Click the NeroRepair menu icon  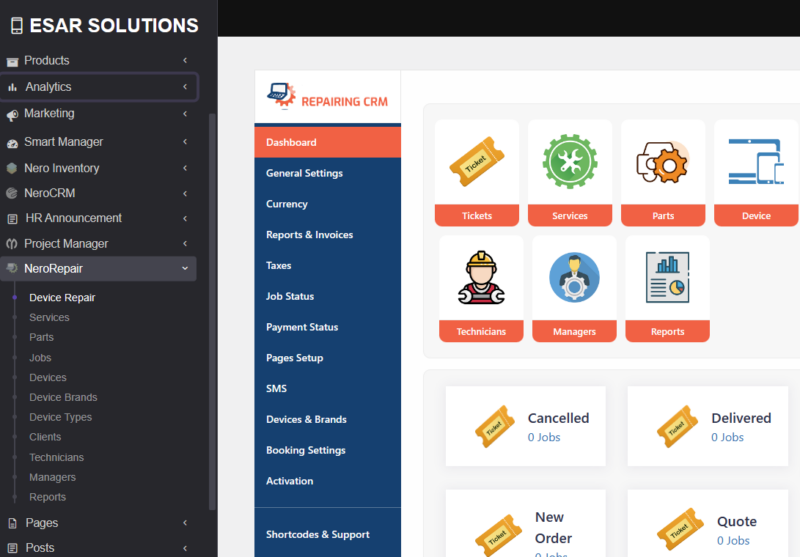coord(12,268)
